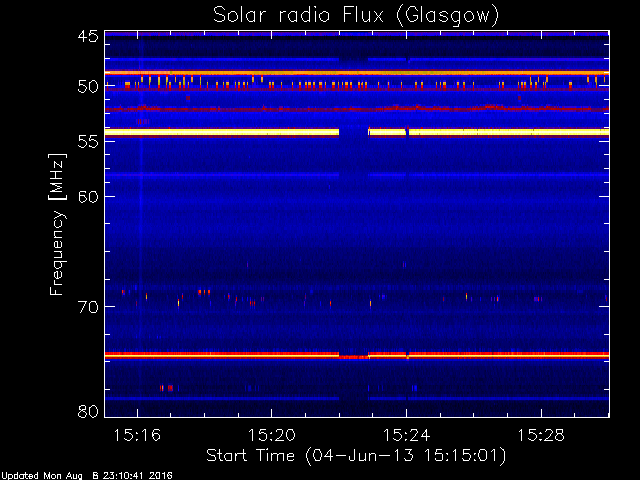Image resolution: width=640 pixels, height=480 pixels.
Task: Click the 'Frequency [MHz]' axis title
Action: (57, 224)
